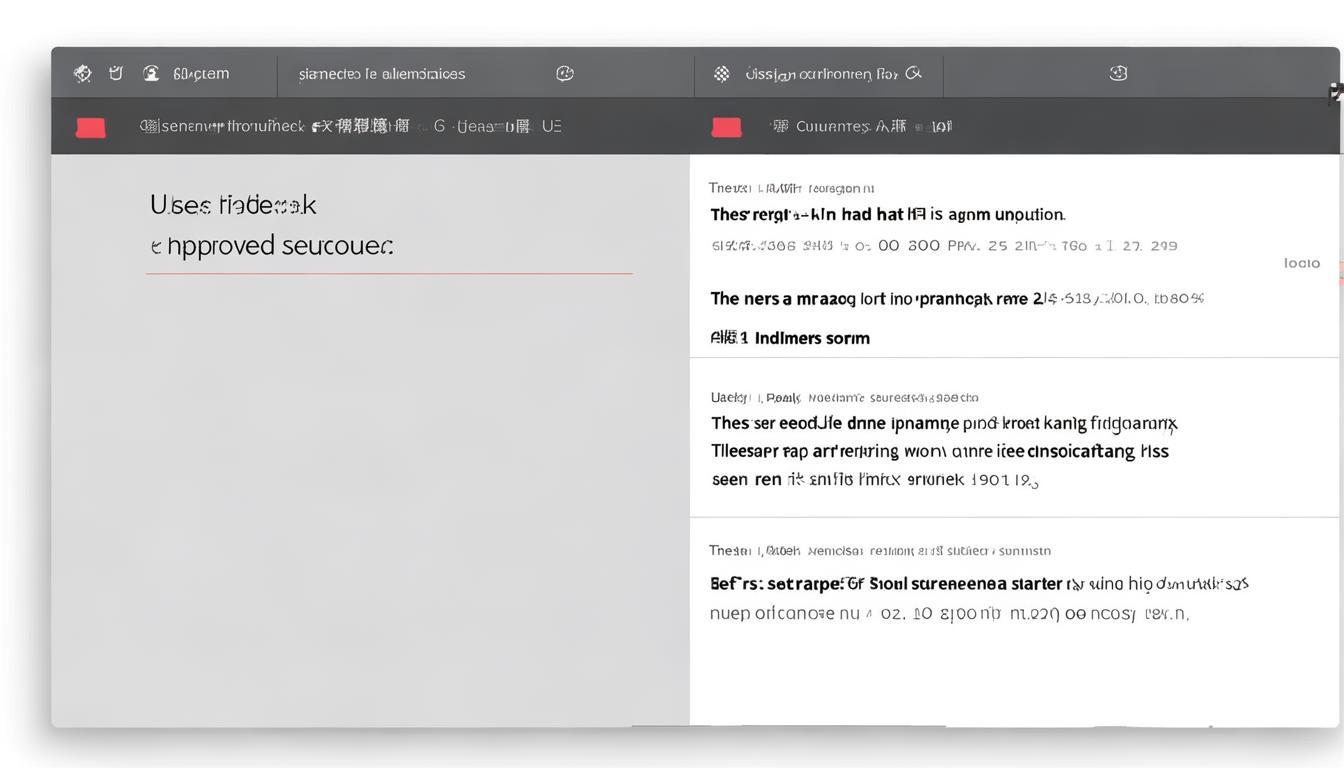The height and width of the screenshot is (768, 1344).
Task: Open the history clock icon on the toolbar right
Action: (1117, 73)
